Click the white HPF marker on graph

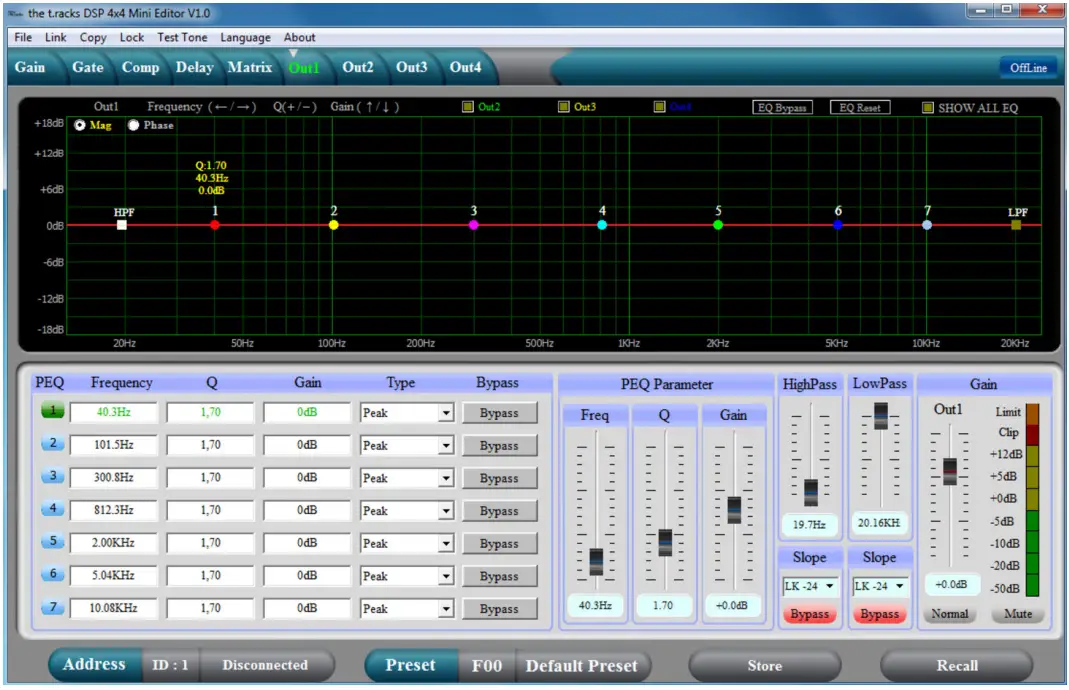point(122,225)
